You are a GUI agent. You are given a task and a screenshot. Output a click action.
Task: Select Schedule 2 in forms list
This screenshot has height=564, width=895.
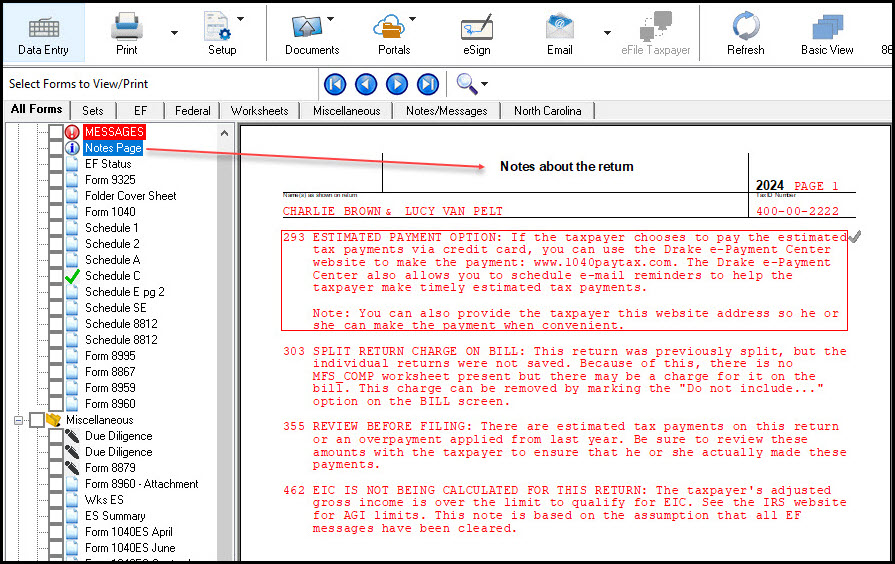[x=112, y=244]
